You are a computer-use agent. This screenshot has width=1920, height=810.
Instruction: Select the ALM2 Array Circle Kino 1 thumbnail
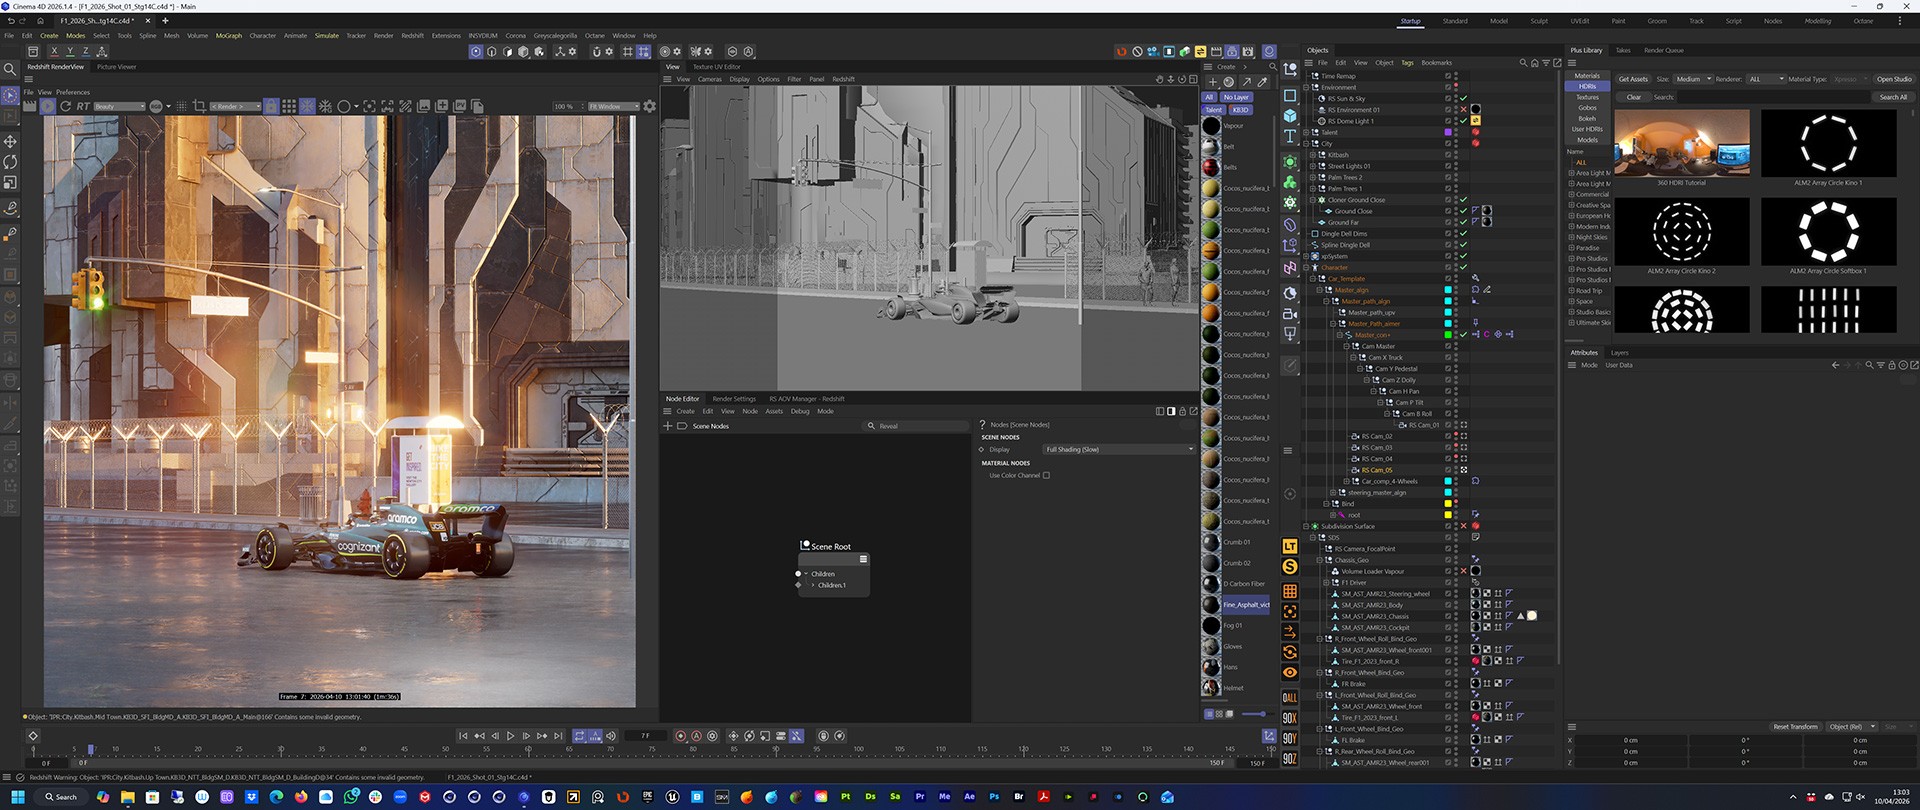[1827, 144]
